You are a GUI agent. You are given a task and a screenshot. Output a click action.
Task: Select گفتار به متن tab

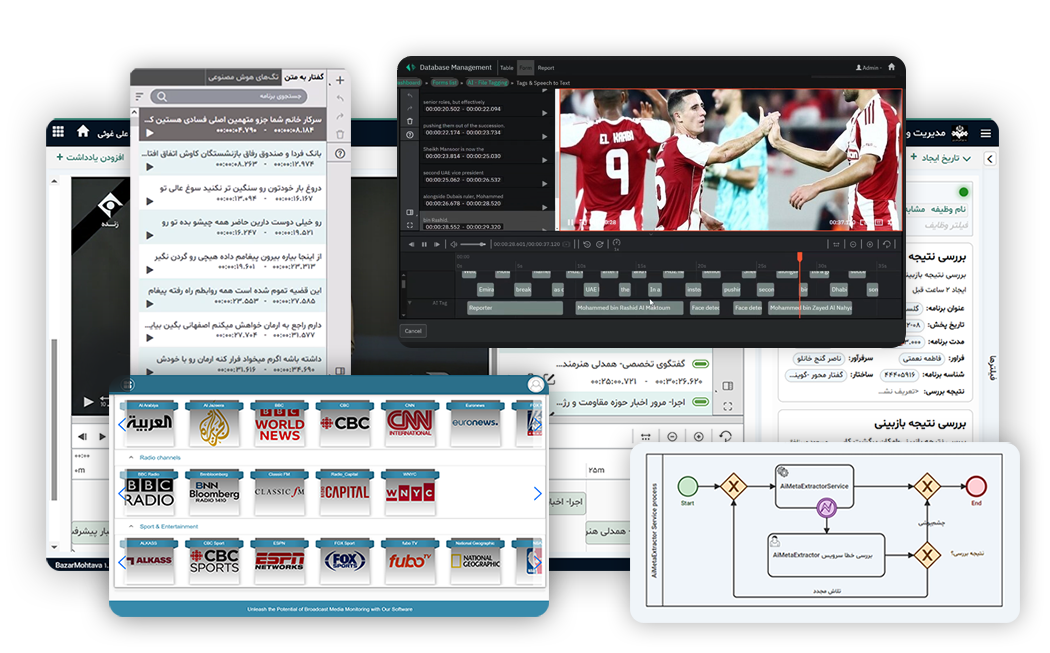(304, 77)
